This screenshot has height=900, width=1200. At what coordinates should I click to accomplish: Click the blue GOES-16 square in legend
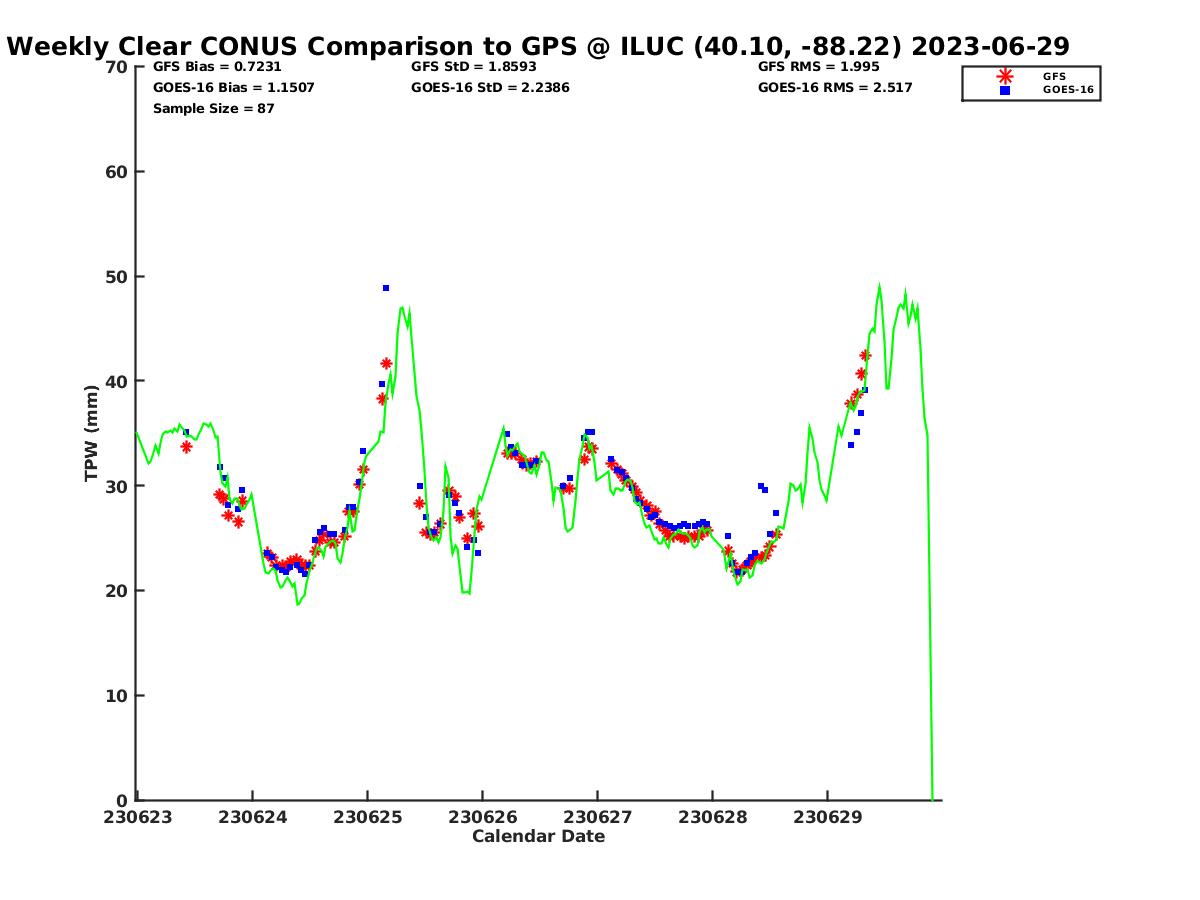tap(1004, 90)
